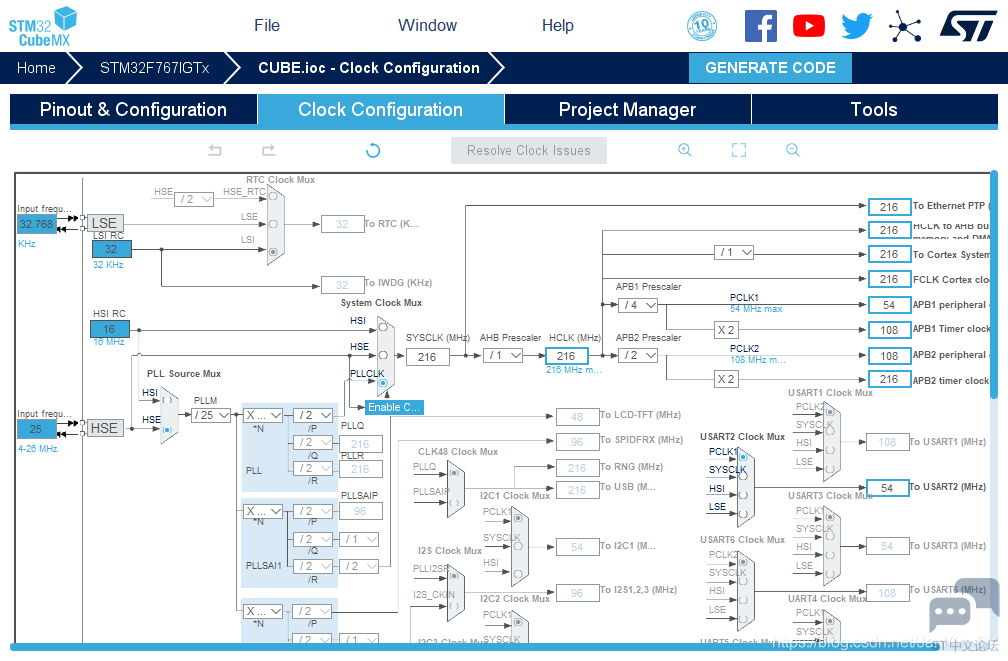Image resolution: width=1008 pixels, height=661 pixels.
Task: Click the LSI RC 32 value box
Action: pyautogui.click(x=111, y=249)
